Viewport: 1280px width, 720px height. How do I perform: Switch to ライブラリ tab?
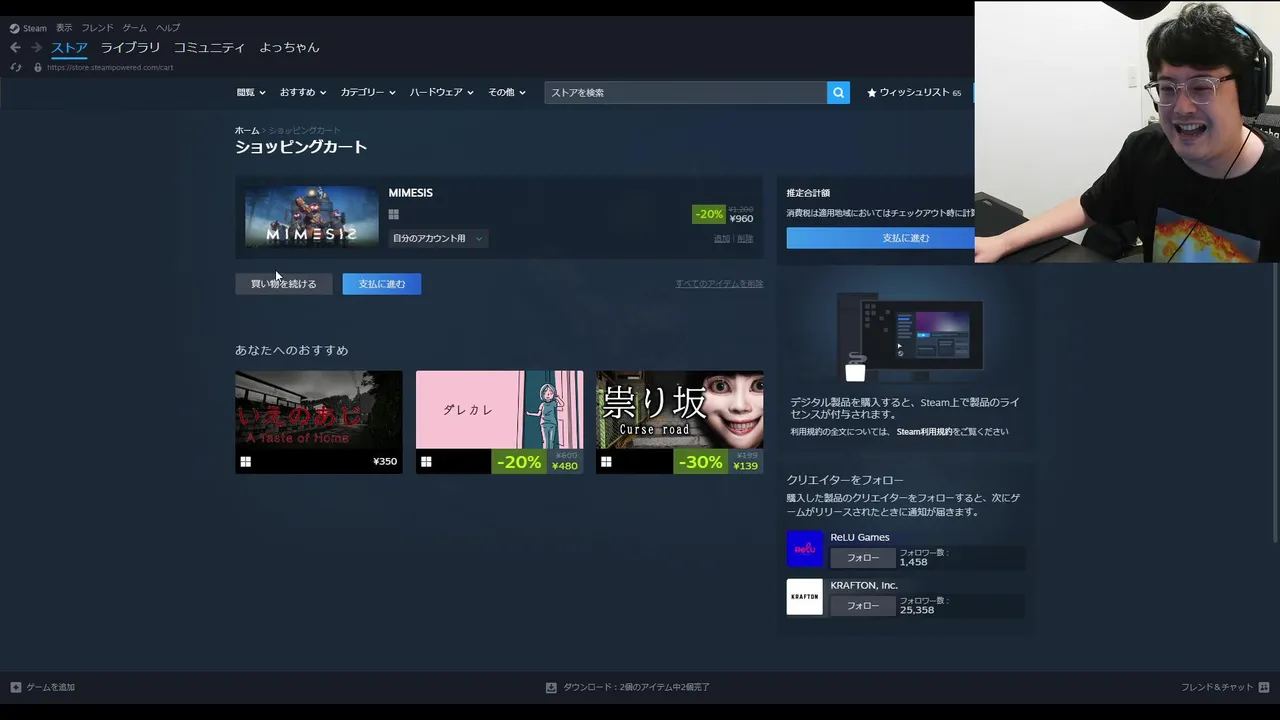130,47
